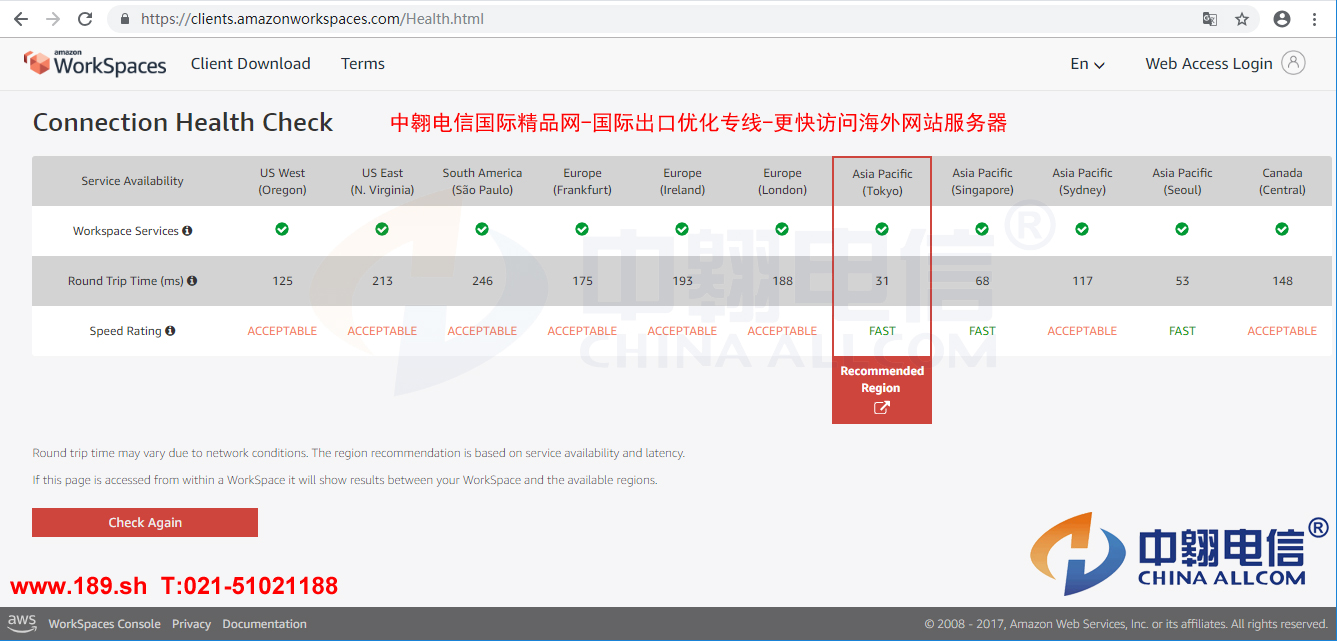Open the Documentation link in the footer
Image resolution: width=1337 pixels, height=641 pixels.
click(x=264, y=623)
